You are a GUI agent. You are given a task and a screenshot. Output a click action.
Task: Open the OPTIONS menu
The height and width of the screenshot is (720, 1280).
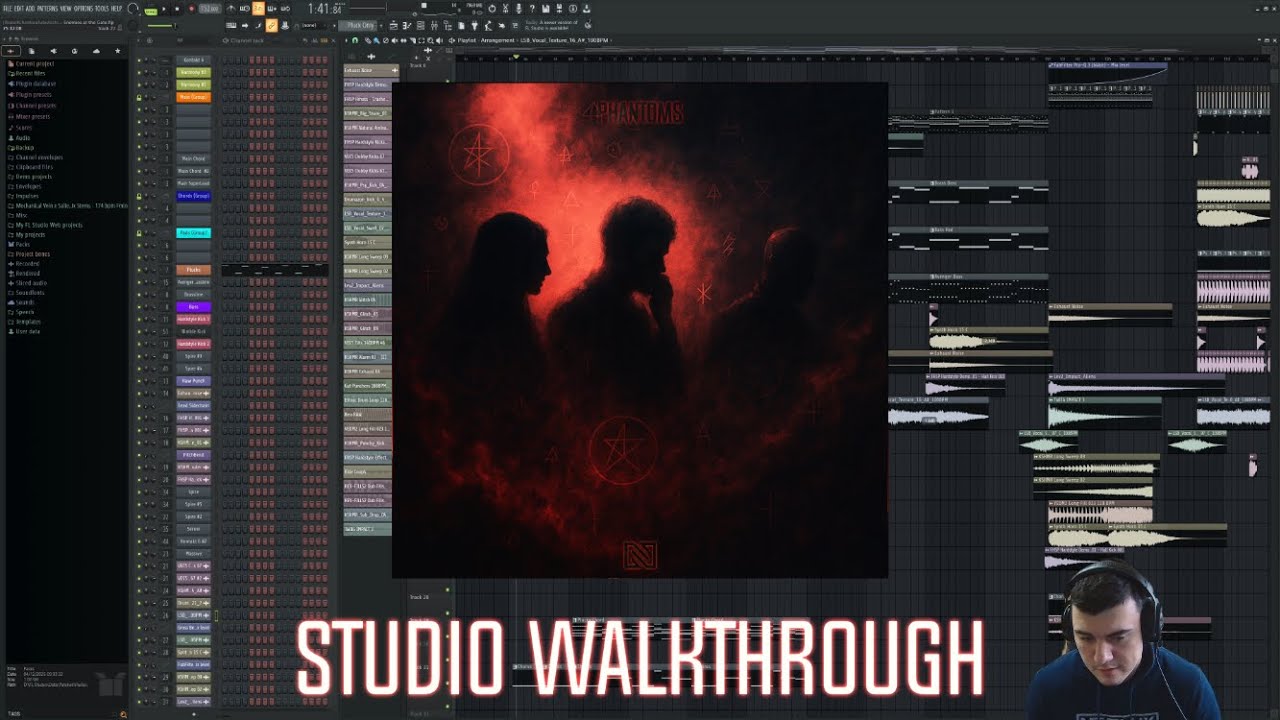(x=83, y=9)
